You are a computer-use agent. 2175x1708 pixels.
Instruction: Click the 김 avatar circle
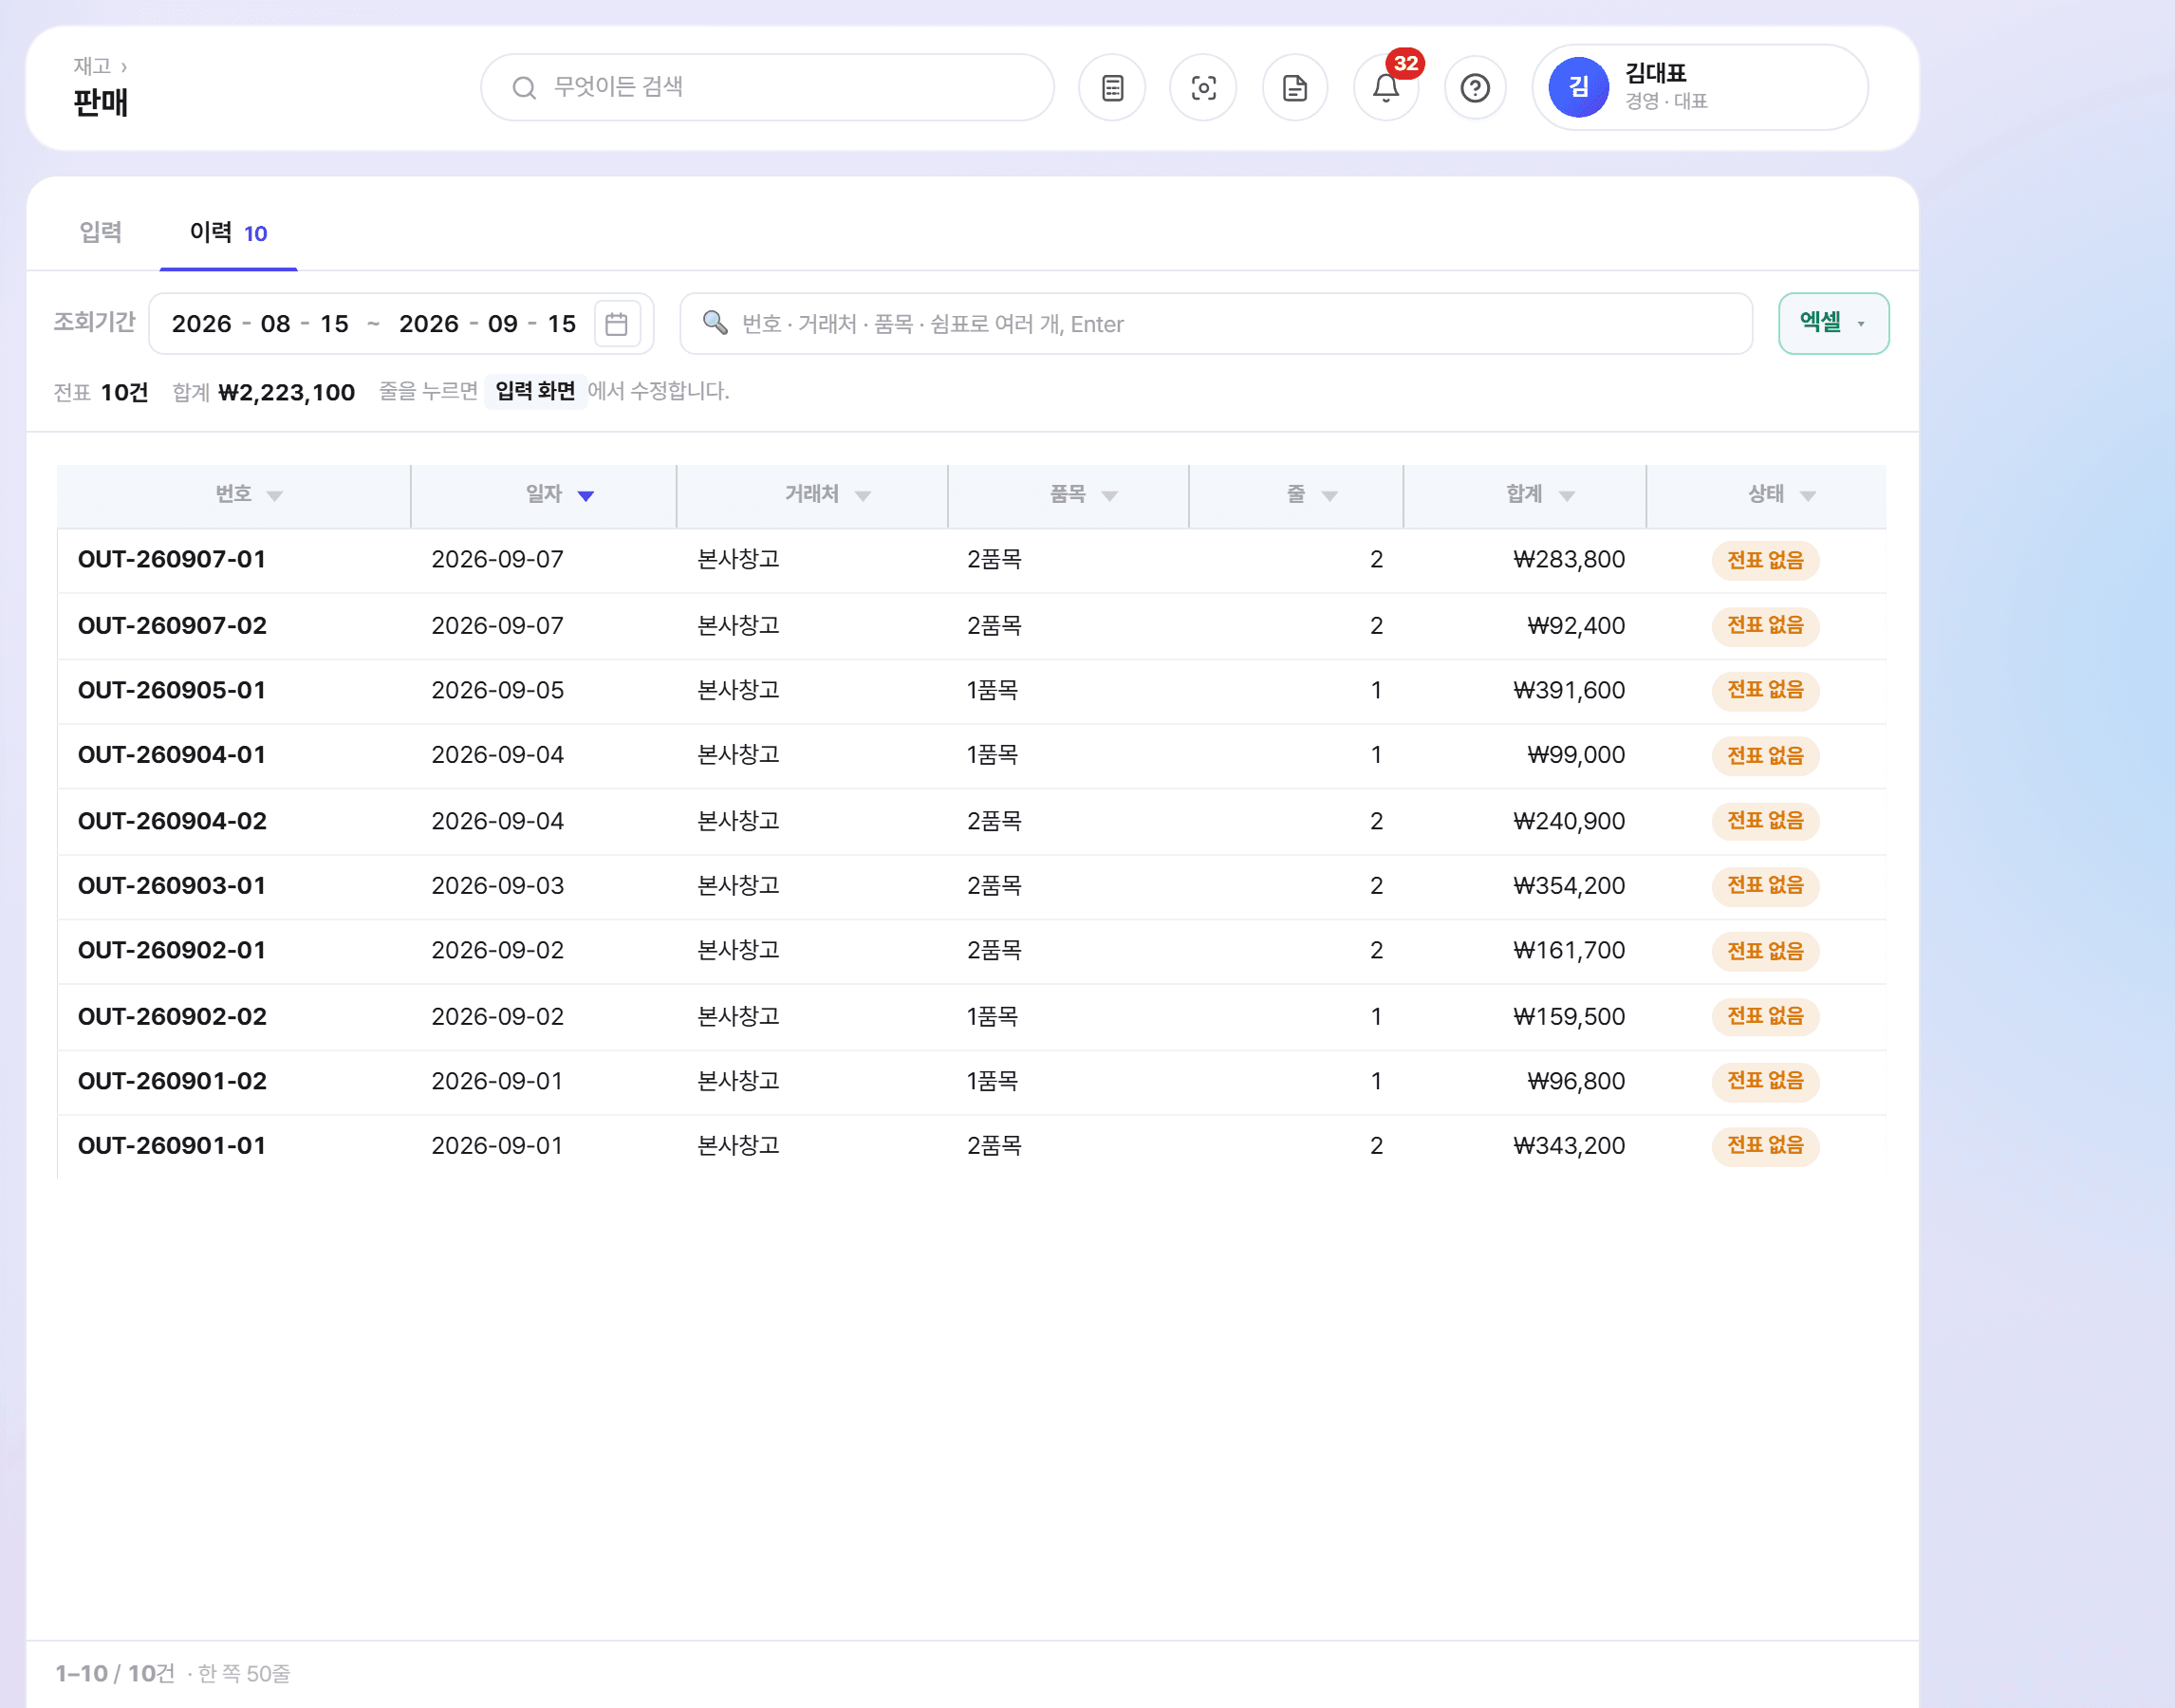[x=1578, y=87]
